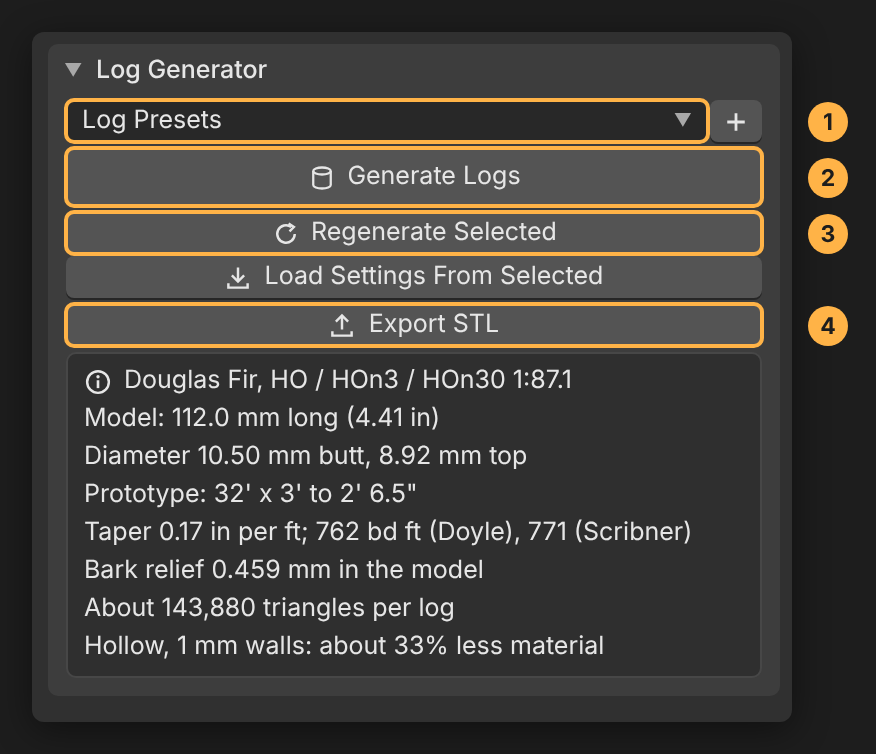Click the 'Model: 112.0 mm long' line

[x=261, y=418]
